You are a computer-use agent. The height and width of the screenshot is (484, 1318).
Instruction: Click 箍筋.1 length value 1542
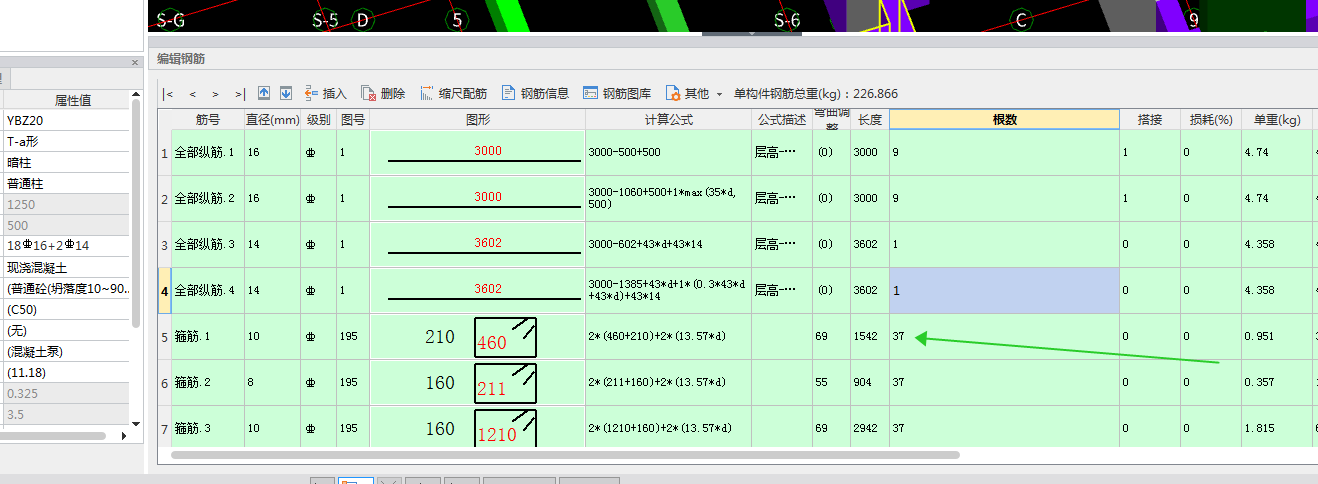point(870,336)
